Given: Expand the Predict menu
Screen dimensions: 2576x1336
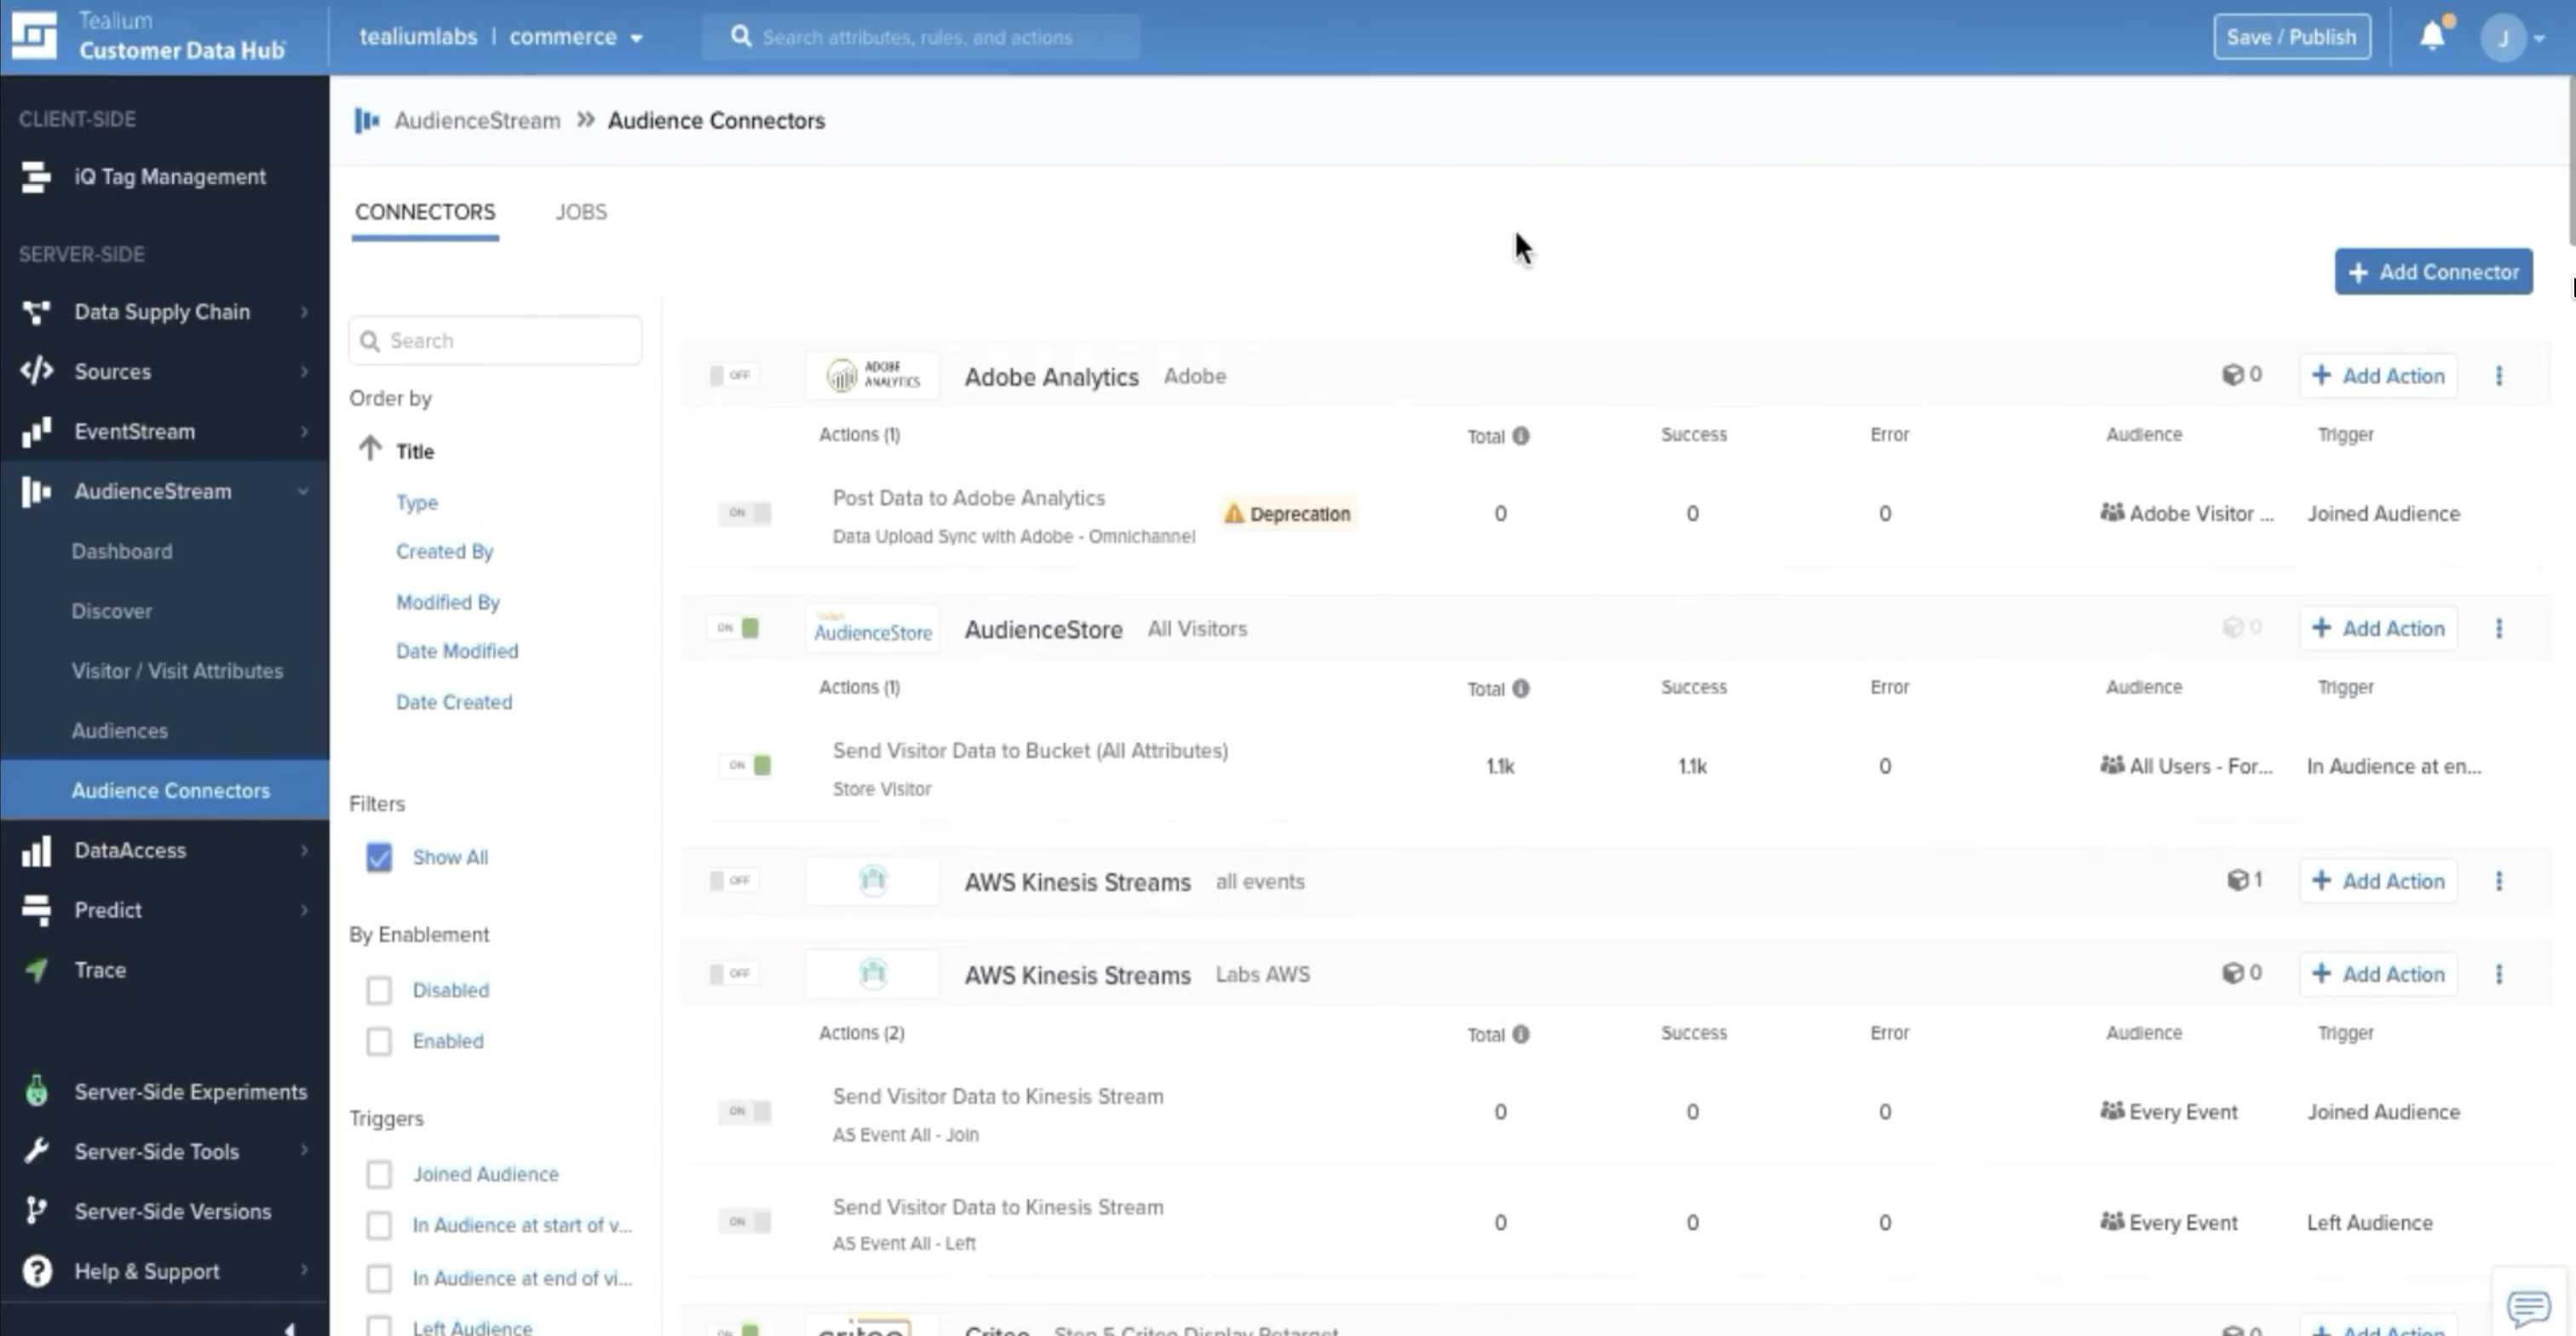Looking at the screenshot, I should point(304,910).
